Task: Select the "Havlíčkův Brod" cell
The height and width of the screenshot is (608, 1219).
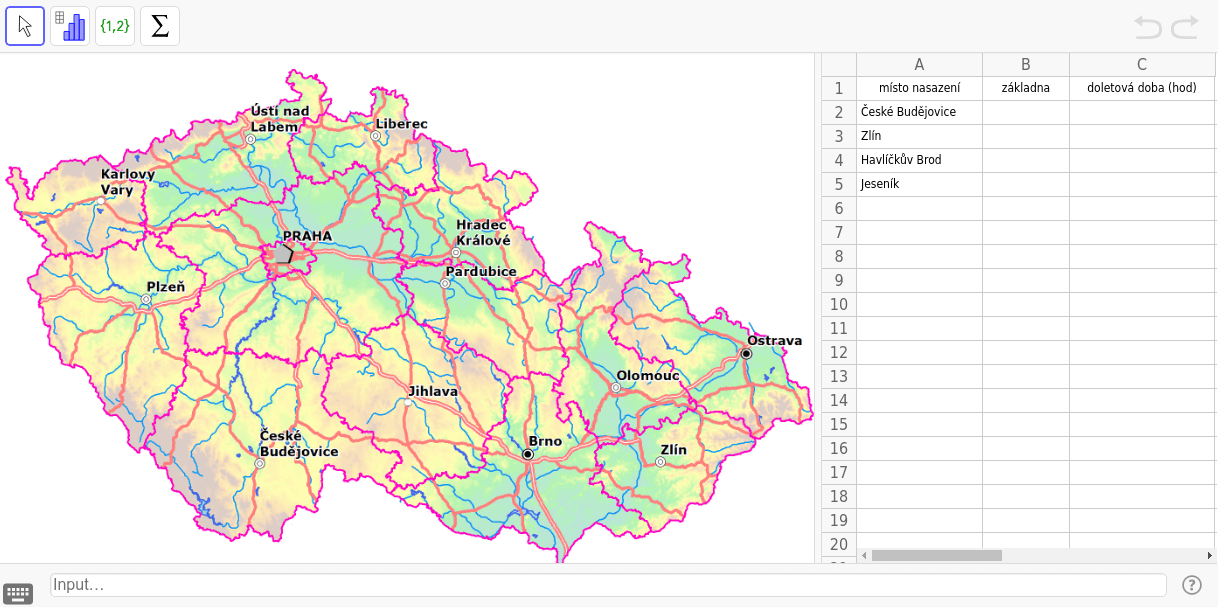Action: click(919, 160)
